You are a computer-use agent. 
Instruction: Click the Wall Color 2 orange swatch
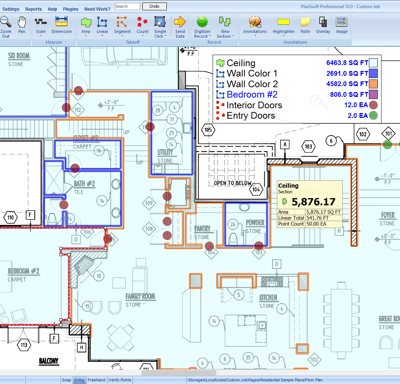[373, 84]
